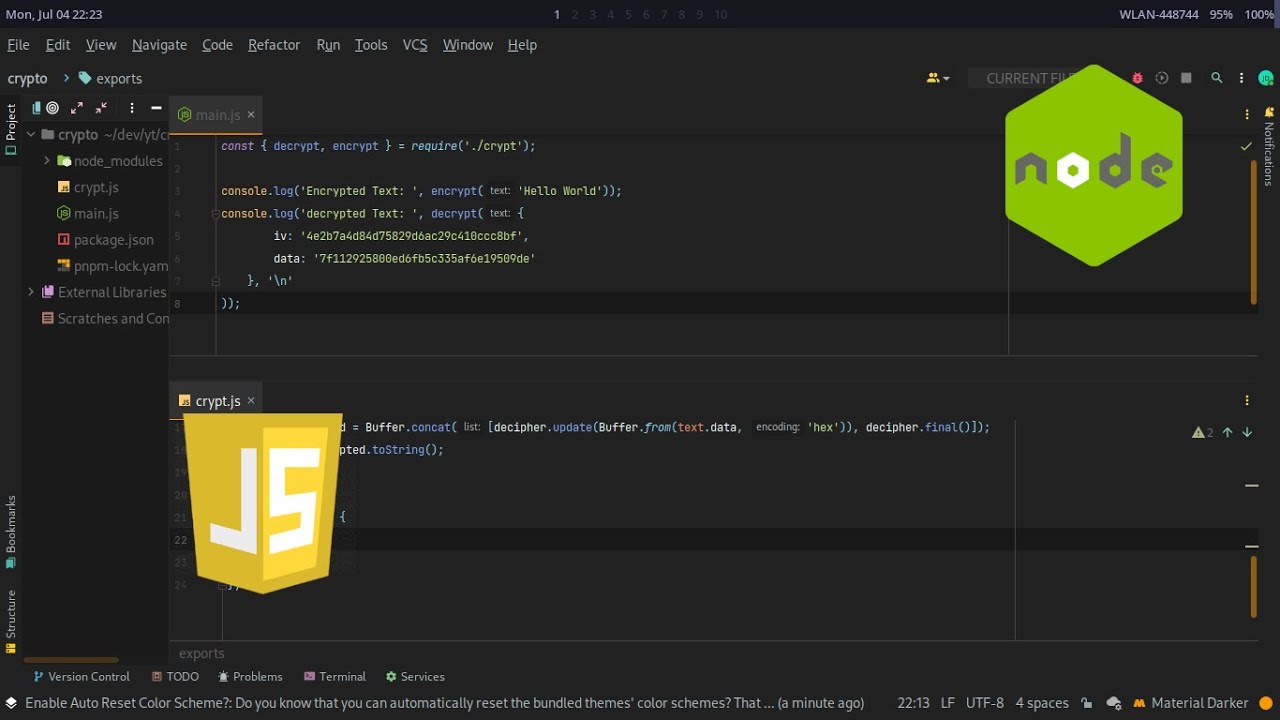
Task: Open Project panel options three-dot menu
Action: pos(131,108)
